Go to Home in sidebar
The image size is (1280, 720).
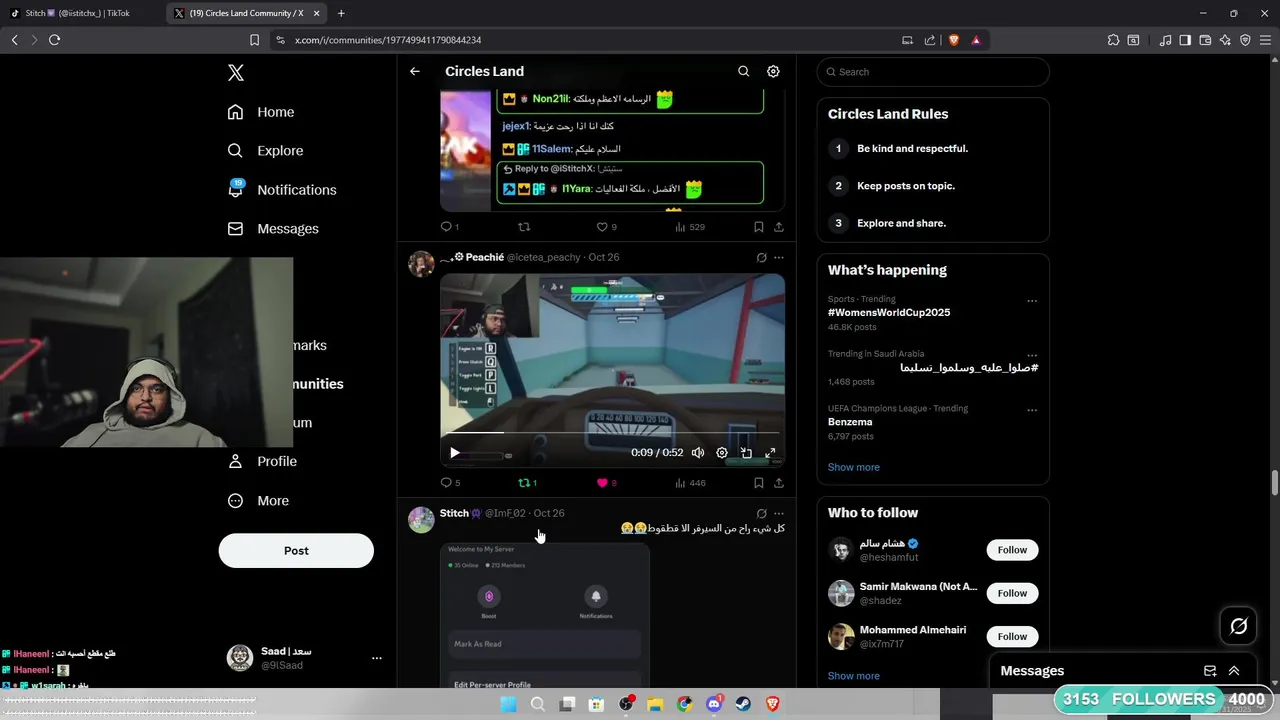click(261, 112)
